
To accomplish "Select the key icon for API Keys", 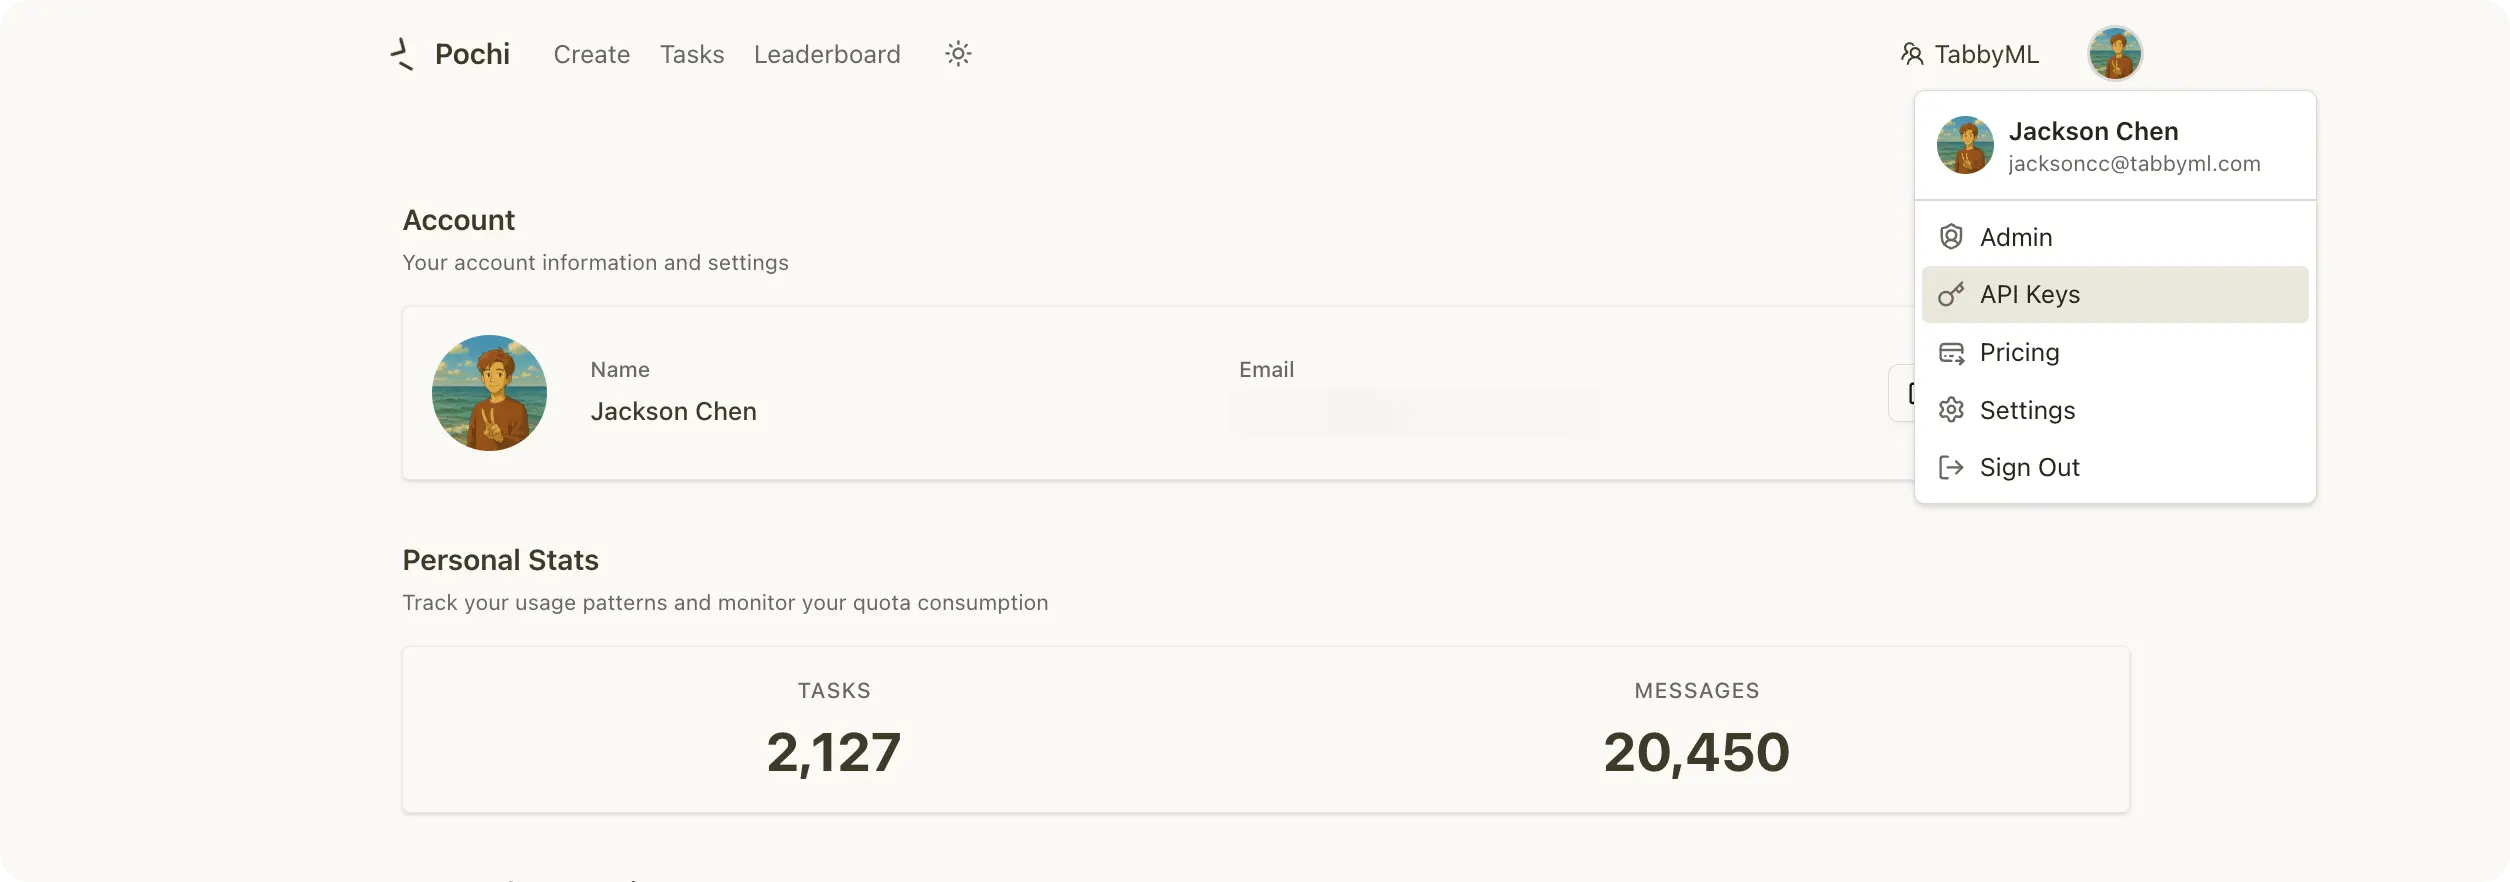I will tap(1951, 294).
